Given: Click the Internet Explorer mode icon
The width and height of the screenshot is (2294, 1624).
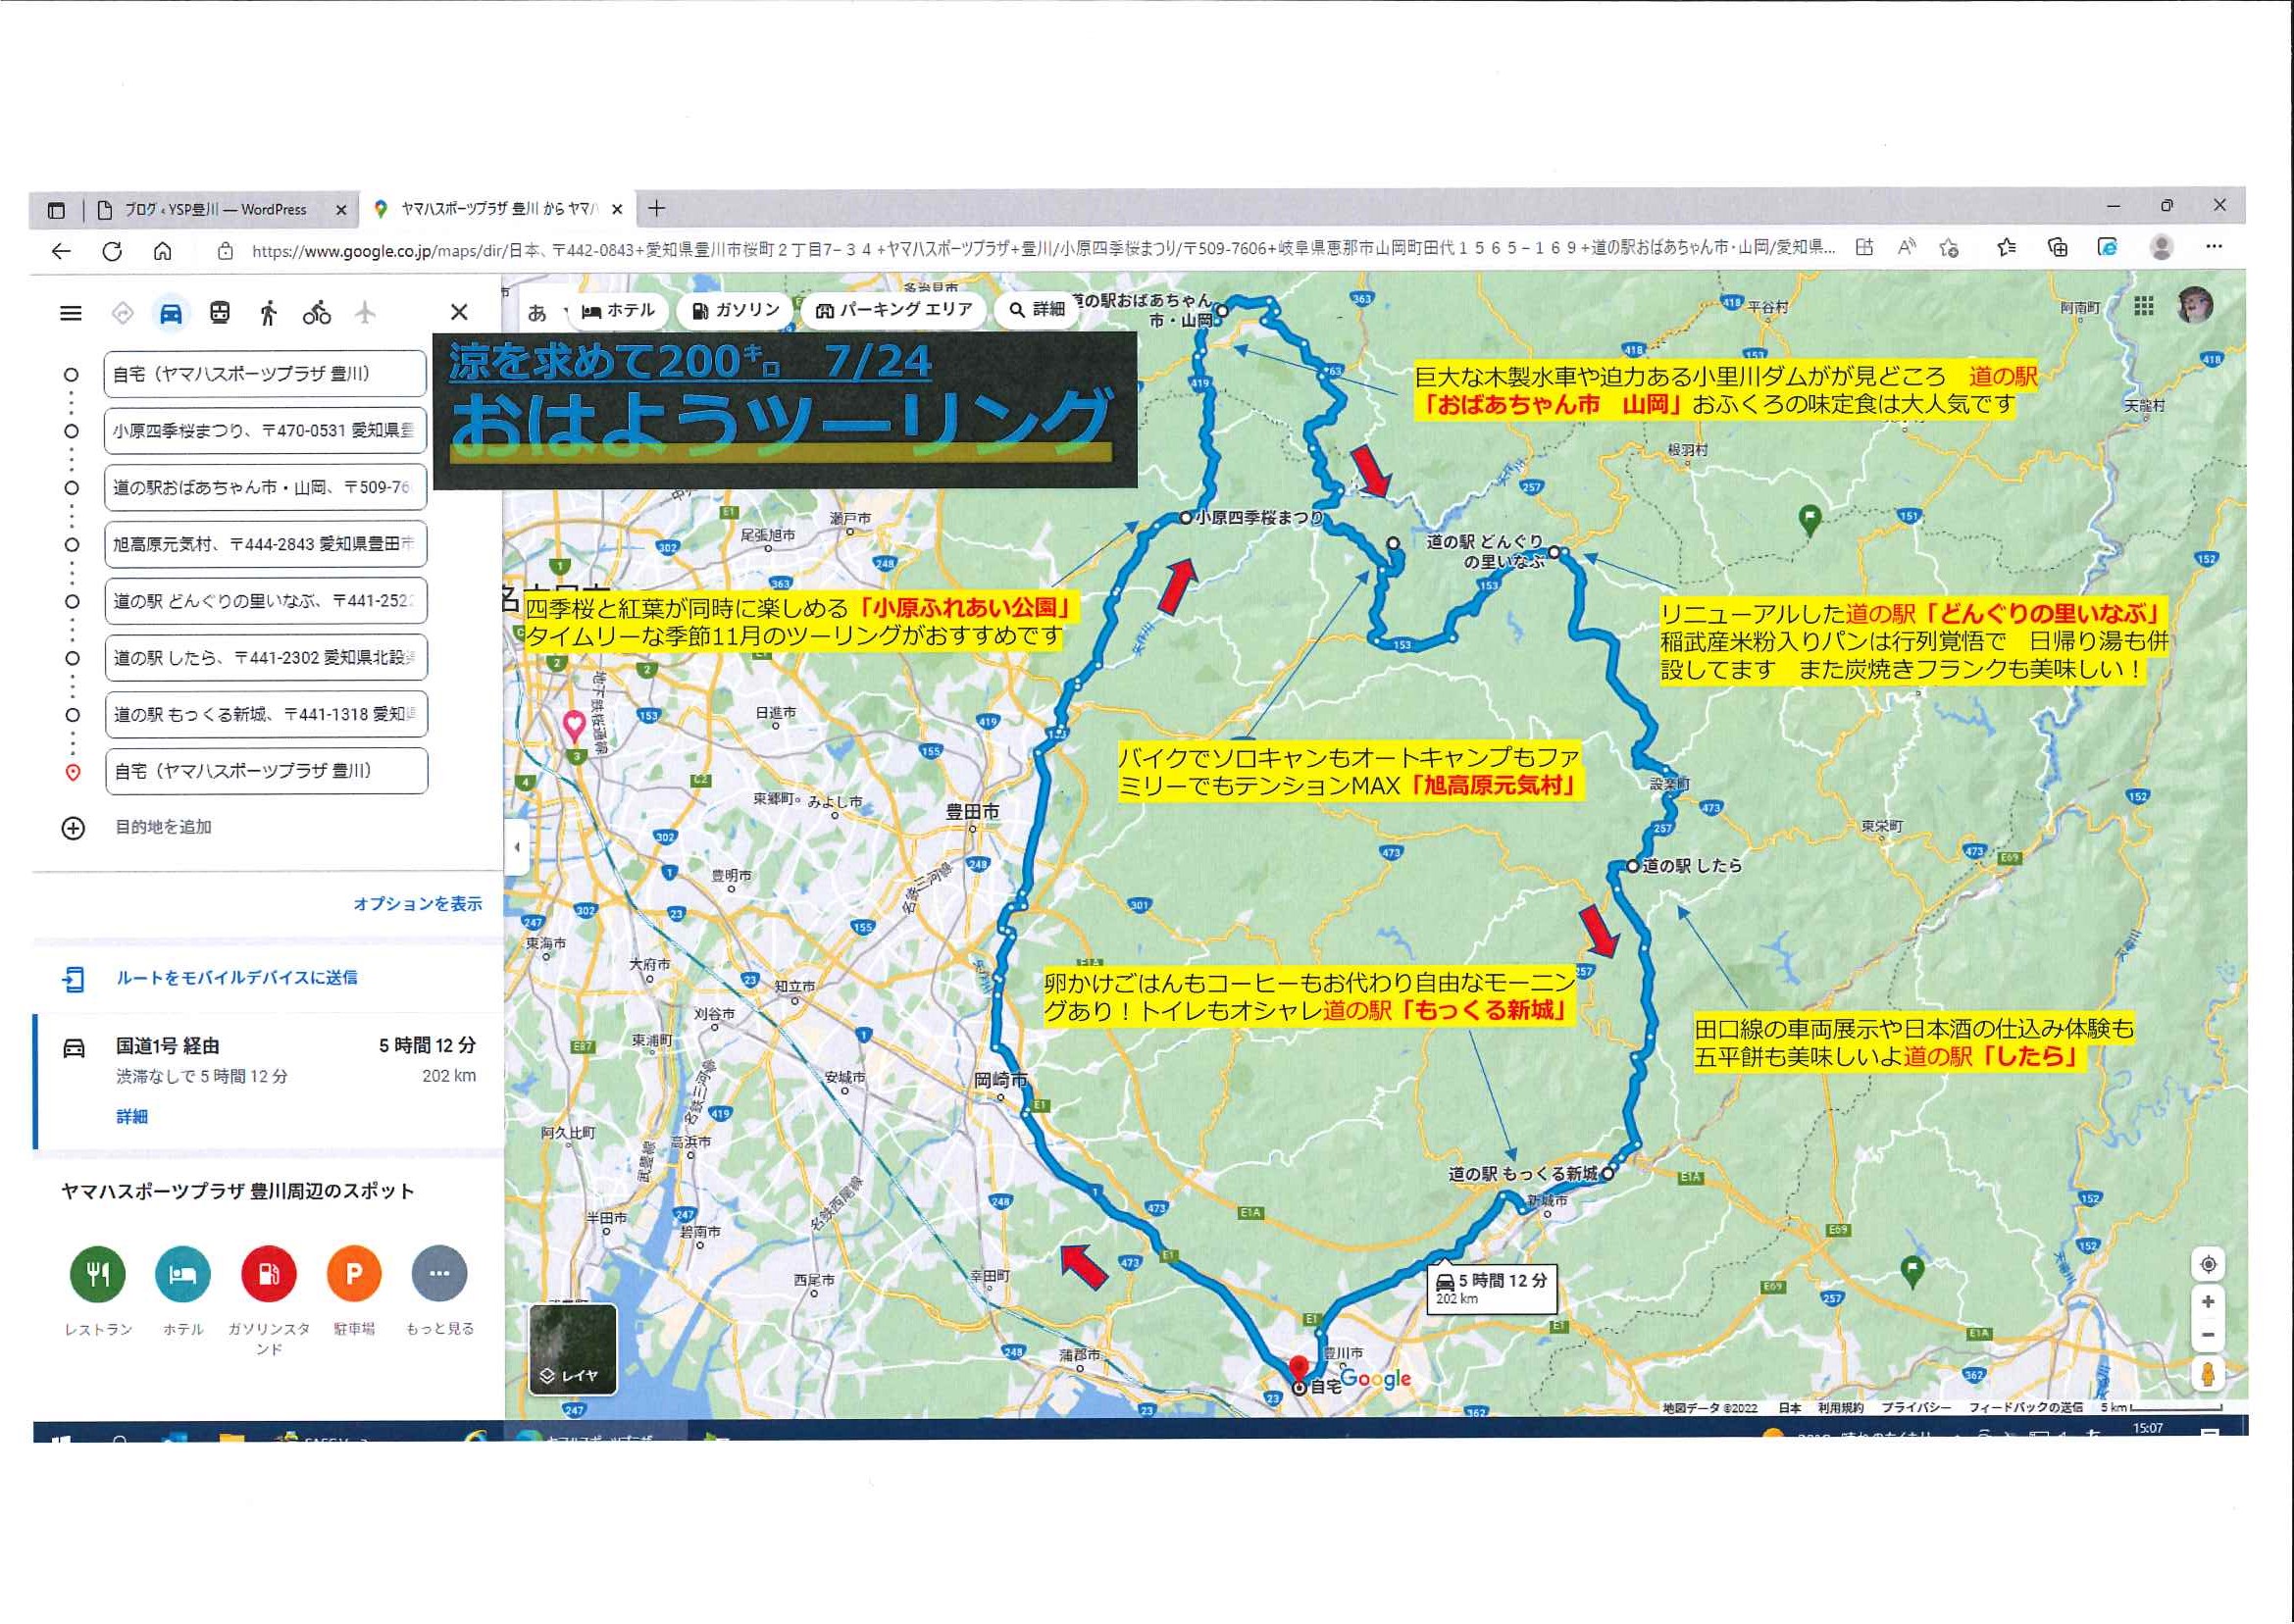Looking at the screenshot, I should [x=2108, y=247].
